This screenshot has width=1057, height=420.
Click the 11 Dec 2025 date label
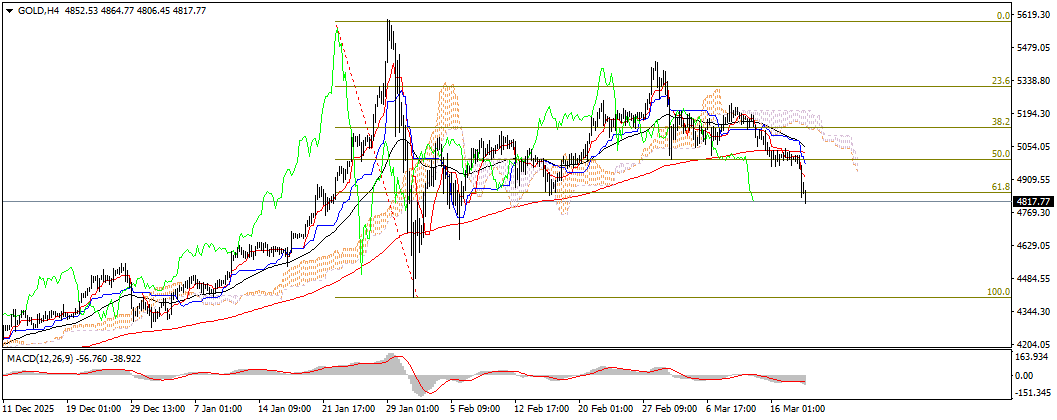(x=27, y=409)
